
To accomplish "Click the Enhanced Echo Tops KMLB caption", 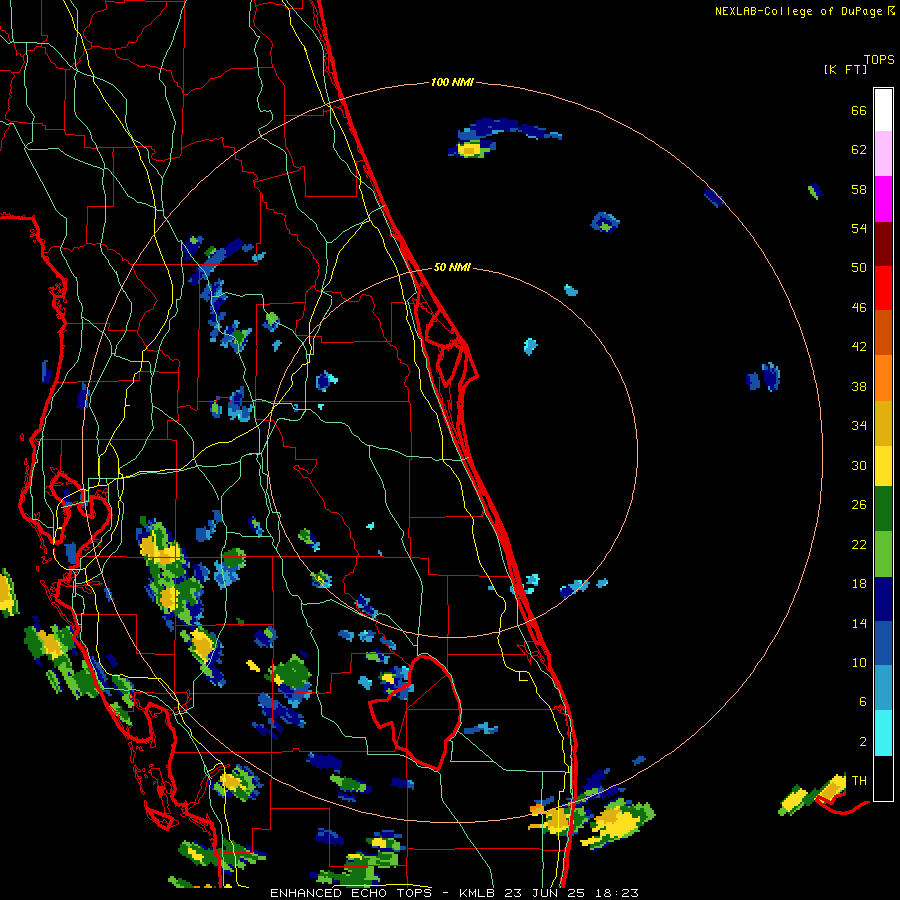I will [454, 893].
